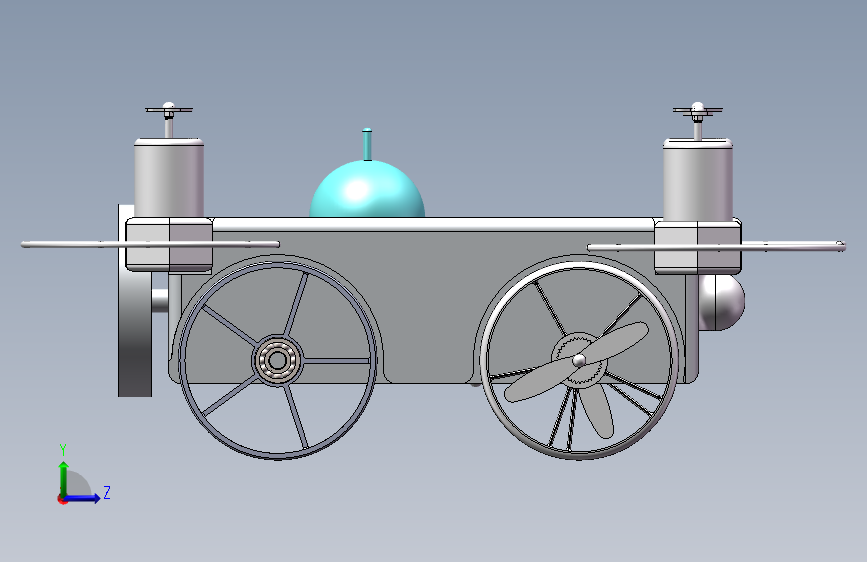Viewport: 867px width, 562px height.
Task: Select the long horizontal rod on the left
Action: pos(150,244)
